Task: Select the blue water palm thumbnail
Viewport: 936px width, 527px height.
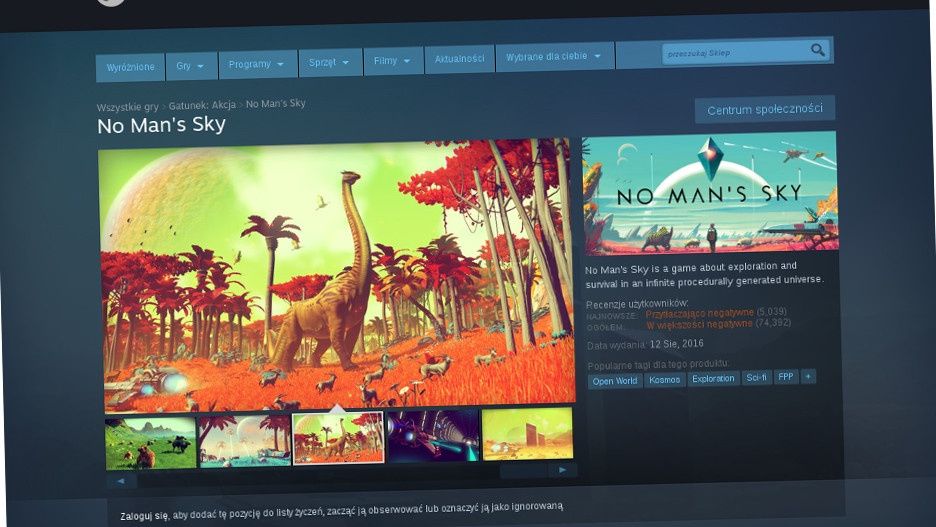Action: tap(244, 440)
